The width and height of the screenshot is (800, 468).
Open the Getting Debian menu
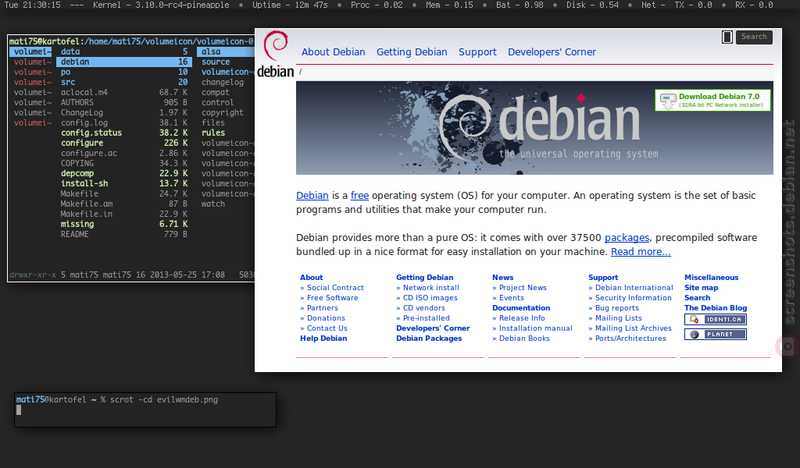[x=412, y=52]
